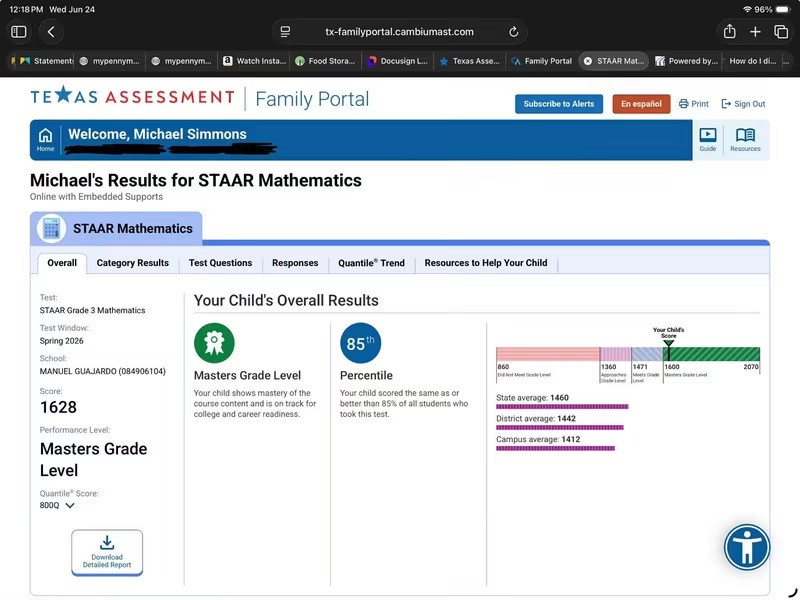Click the Spring 2026 test window text
Screen dimensions: 800x600
pyautogui.click(x=61, y=341)
